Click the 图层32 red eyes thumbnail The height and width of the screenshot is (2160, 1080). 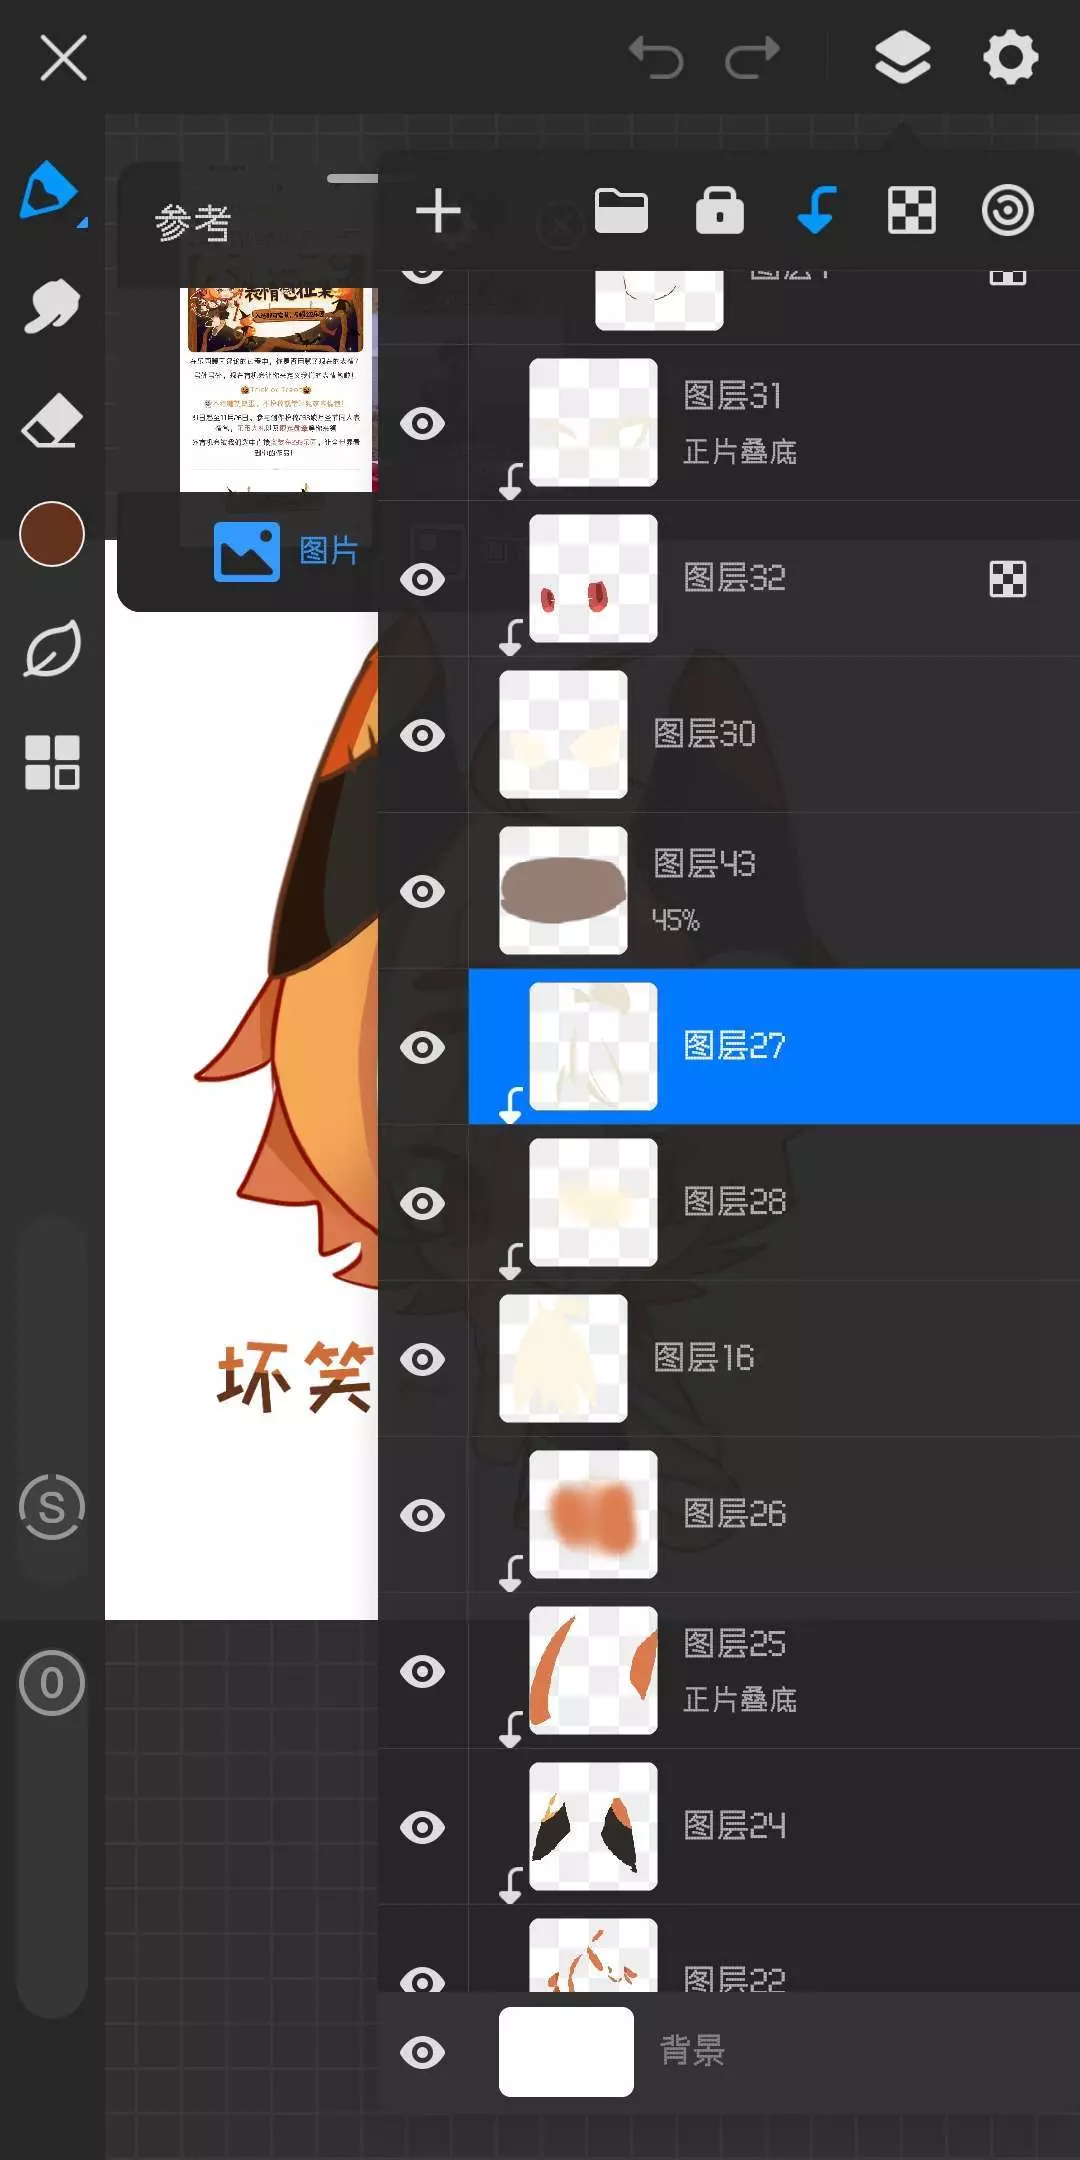pyautogui.click(x=593, y=578)
